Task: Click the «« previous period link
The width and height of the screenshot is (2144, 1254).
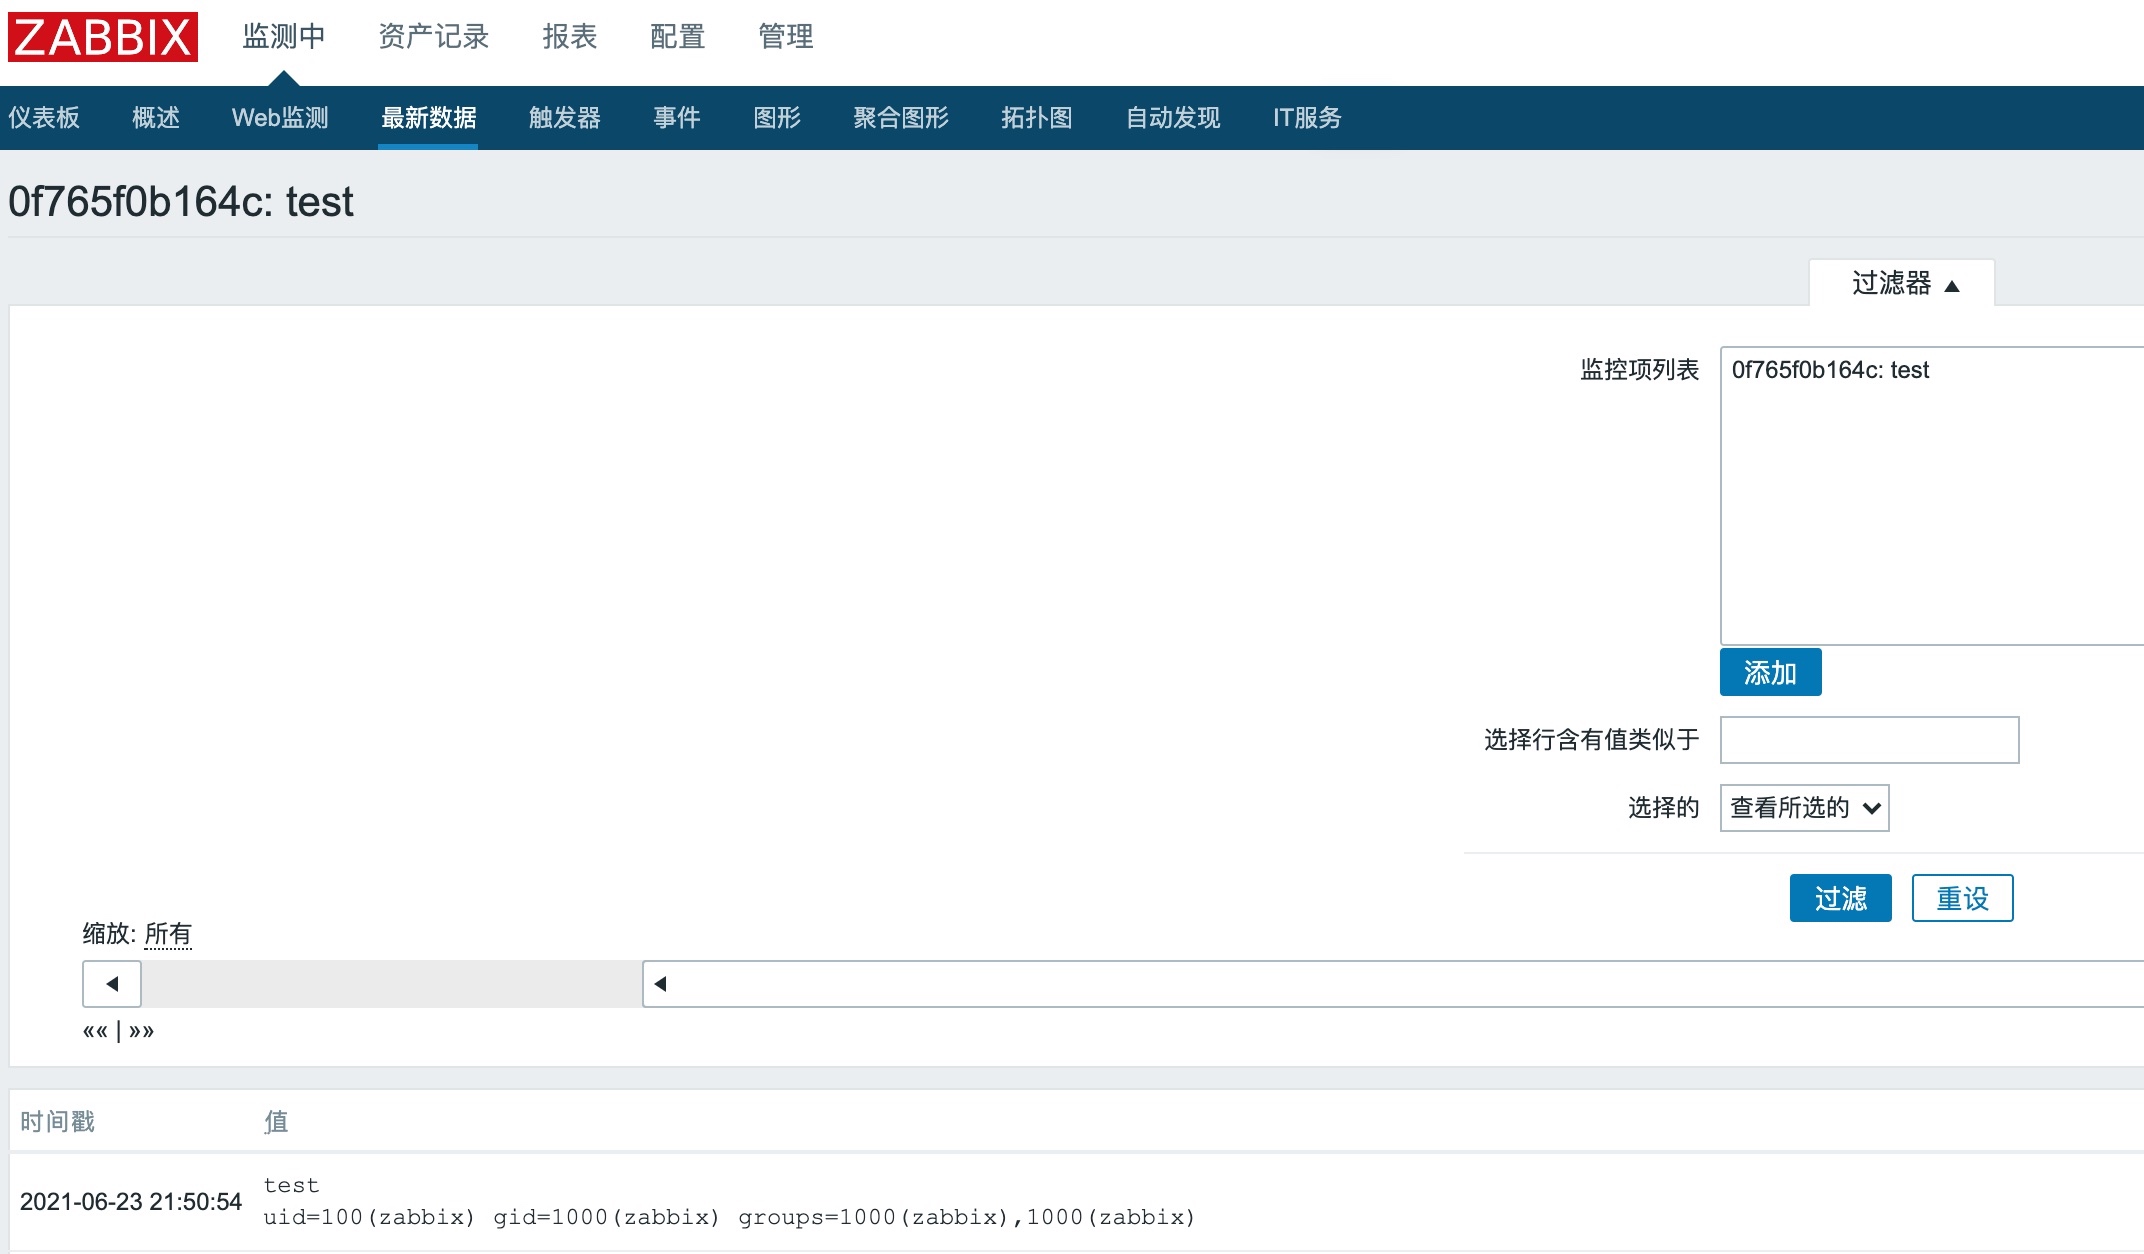Action: (95, 1031)
